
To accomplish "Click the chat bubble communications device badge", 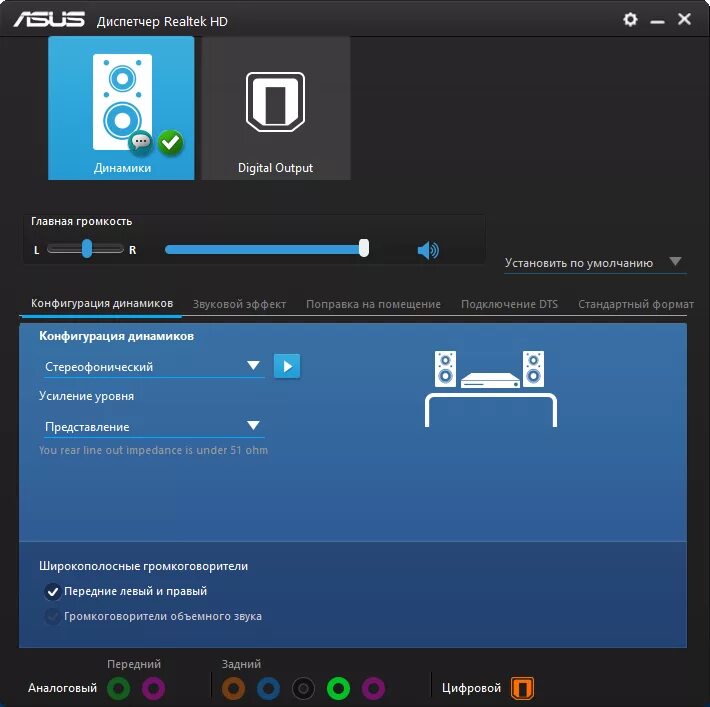I will [141, 142].
